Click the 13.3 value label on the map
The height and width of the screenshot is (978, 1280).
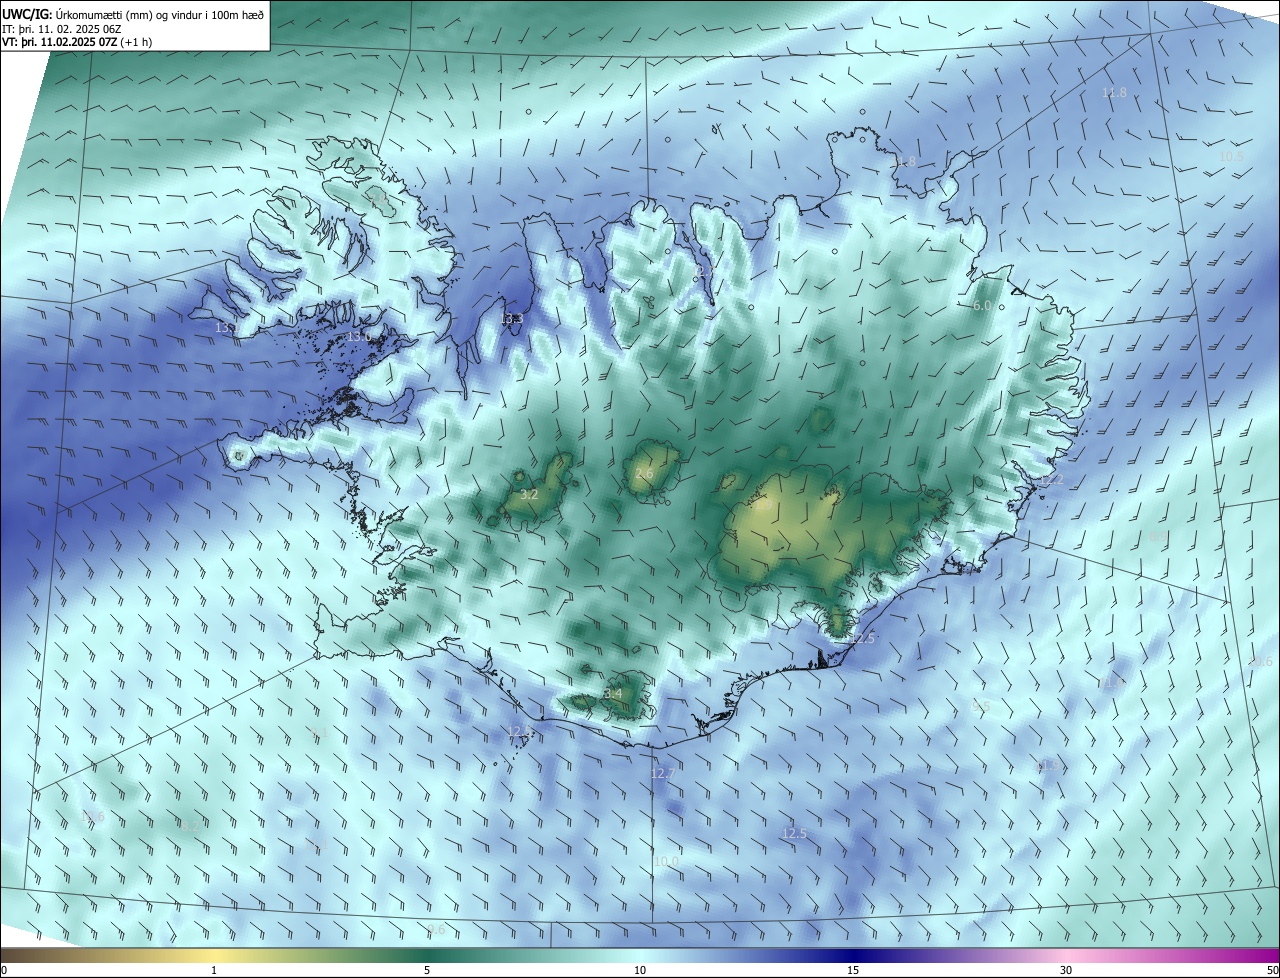click(513, 319)
